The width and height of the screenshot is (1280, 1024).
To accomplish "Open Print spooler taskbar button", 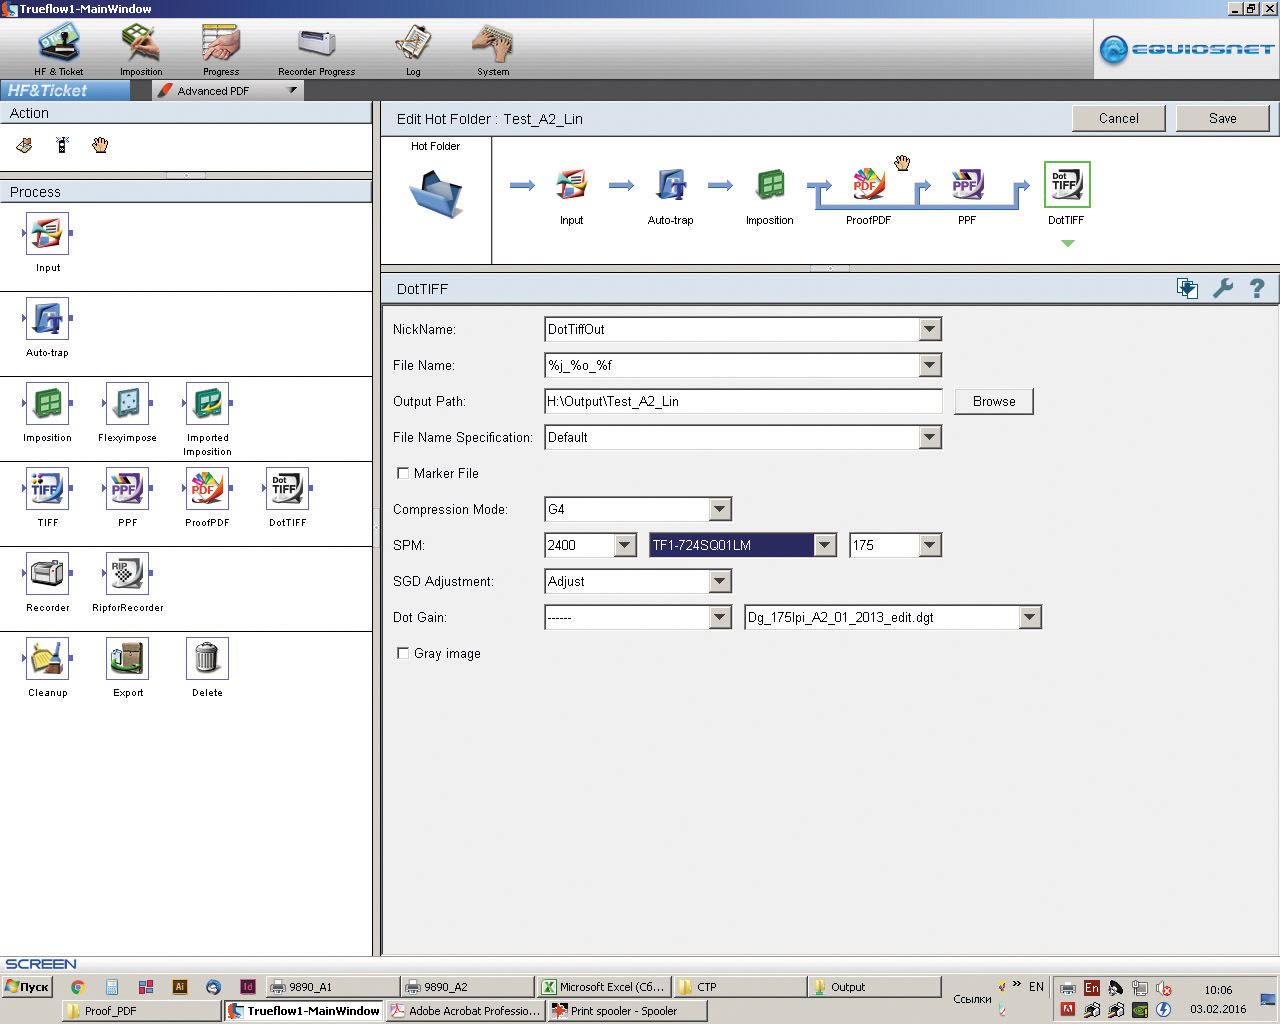I will click(x=627, y=1011).
